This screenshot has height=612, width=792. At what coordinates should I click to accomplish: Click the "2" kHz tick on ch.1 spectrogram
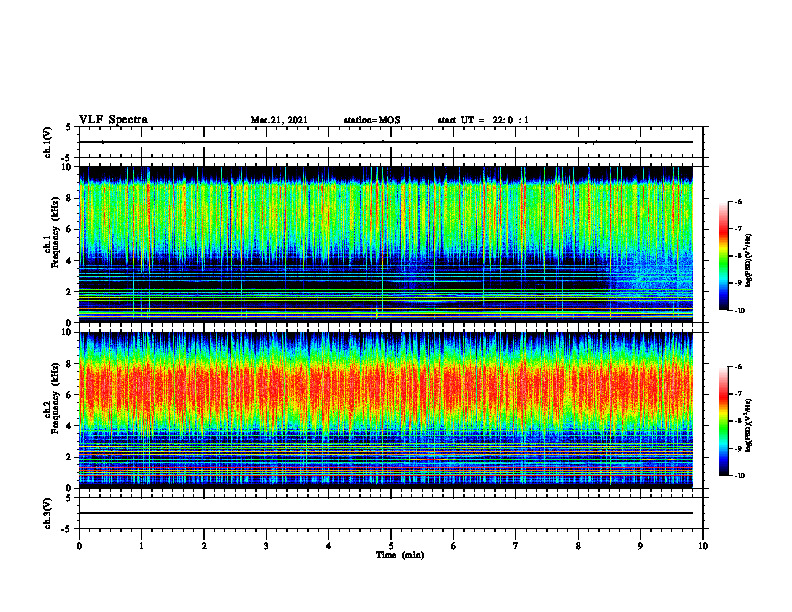(x=70, y=292)
